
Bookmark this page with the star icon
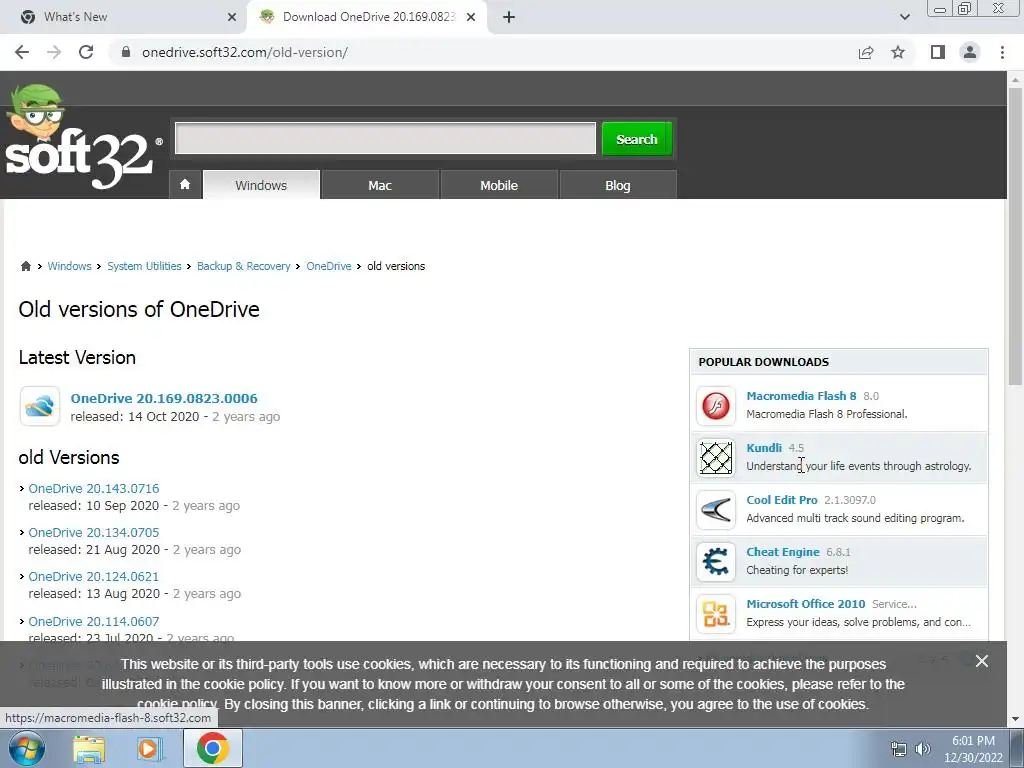[898, 52]
